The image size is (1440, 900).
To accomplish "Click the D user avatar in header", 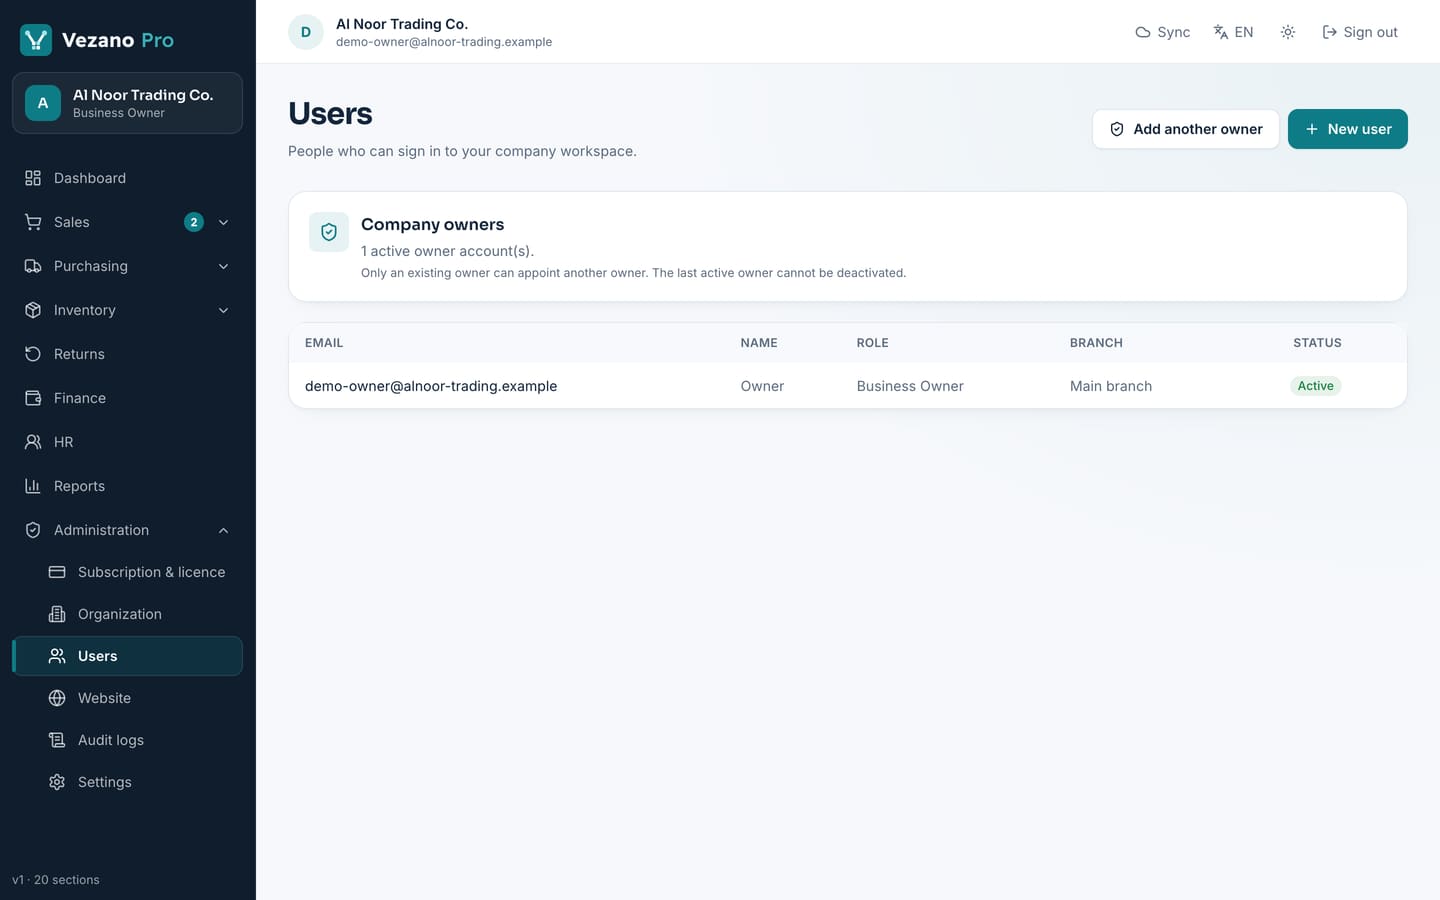I will point(306,32).
